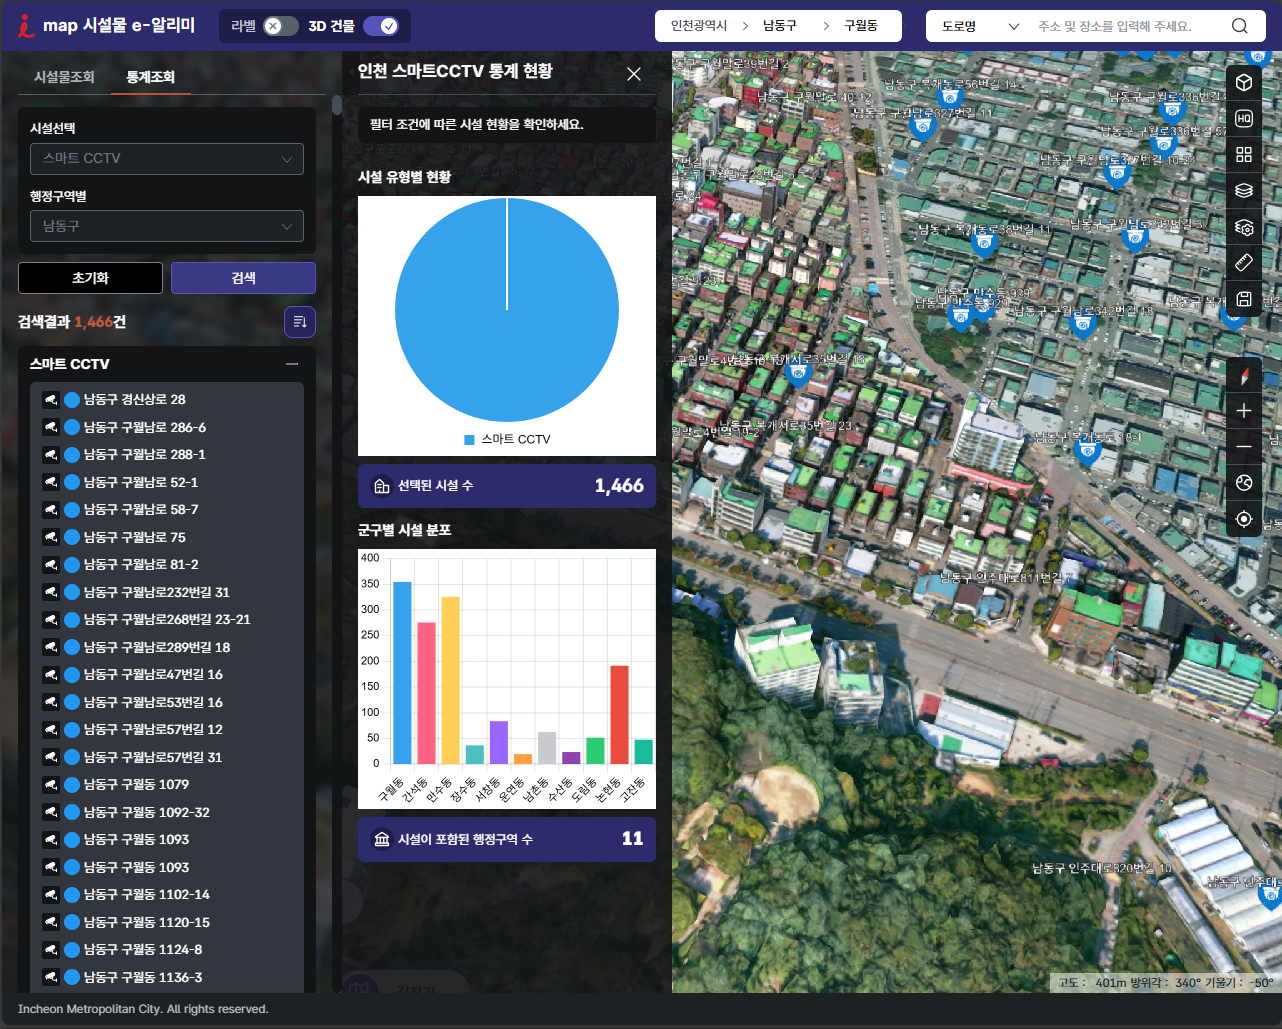This screenshot has height=1029, width=1282.
Task: Zoom in on the map
Action: tap(1244, 411)
